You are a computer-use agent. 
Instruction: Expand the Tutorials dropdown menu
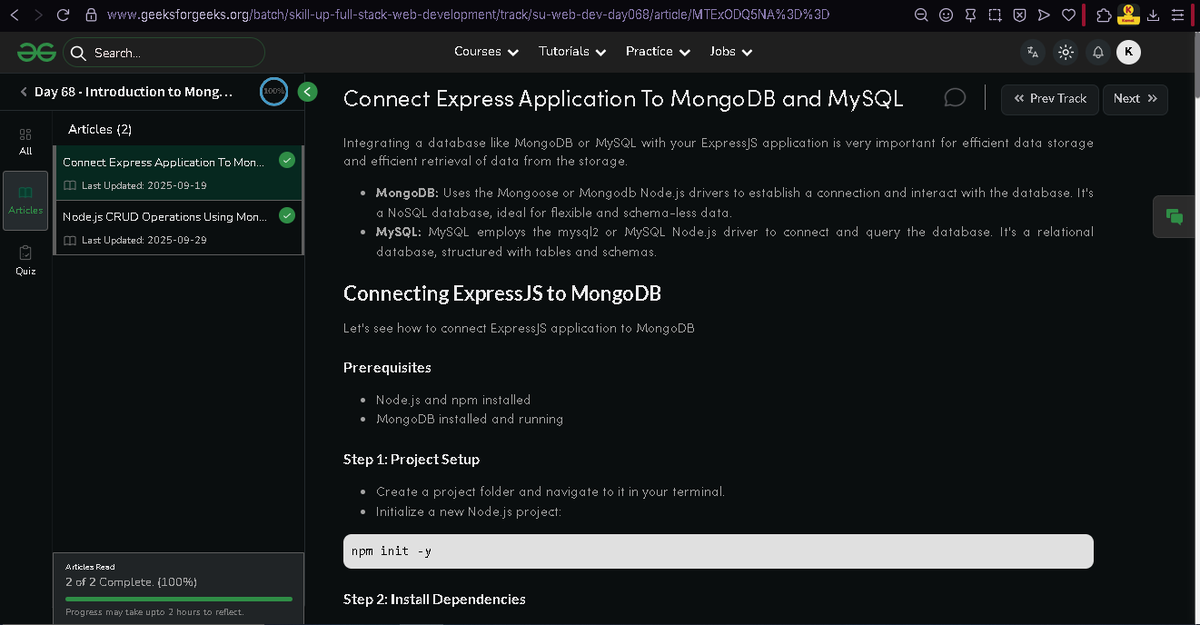point(572,52)
